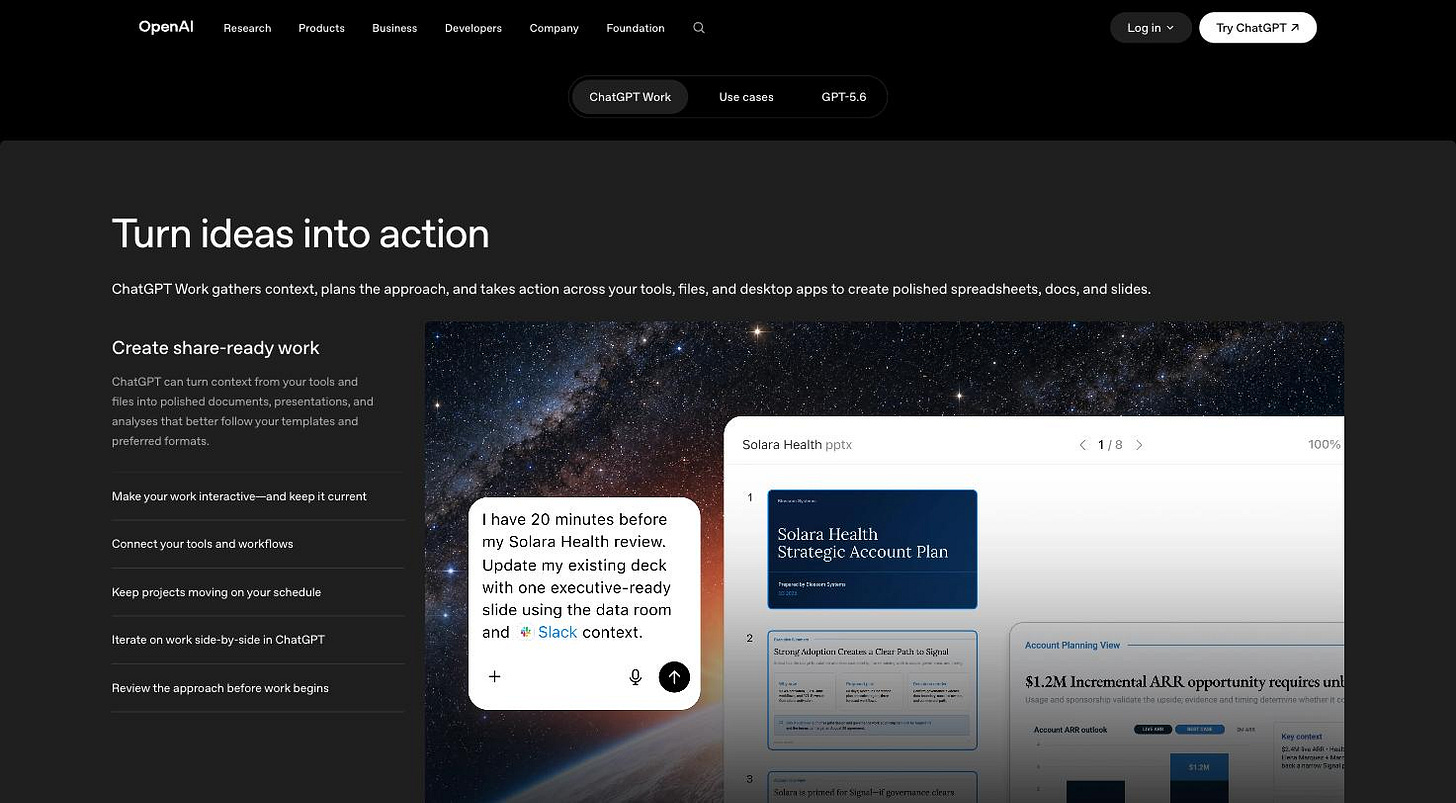
Task: Click the 'Key context' panel heading
Action: point(1302,737)
